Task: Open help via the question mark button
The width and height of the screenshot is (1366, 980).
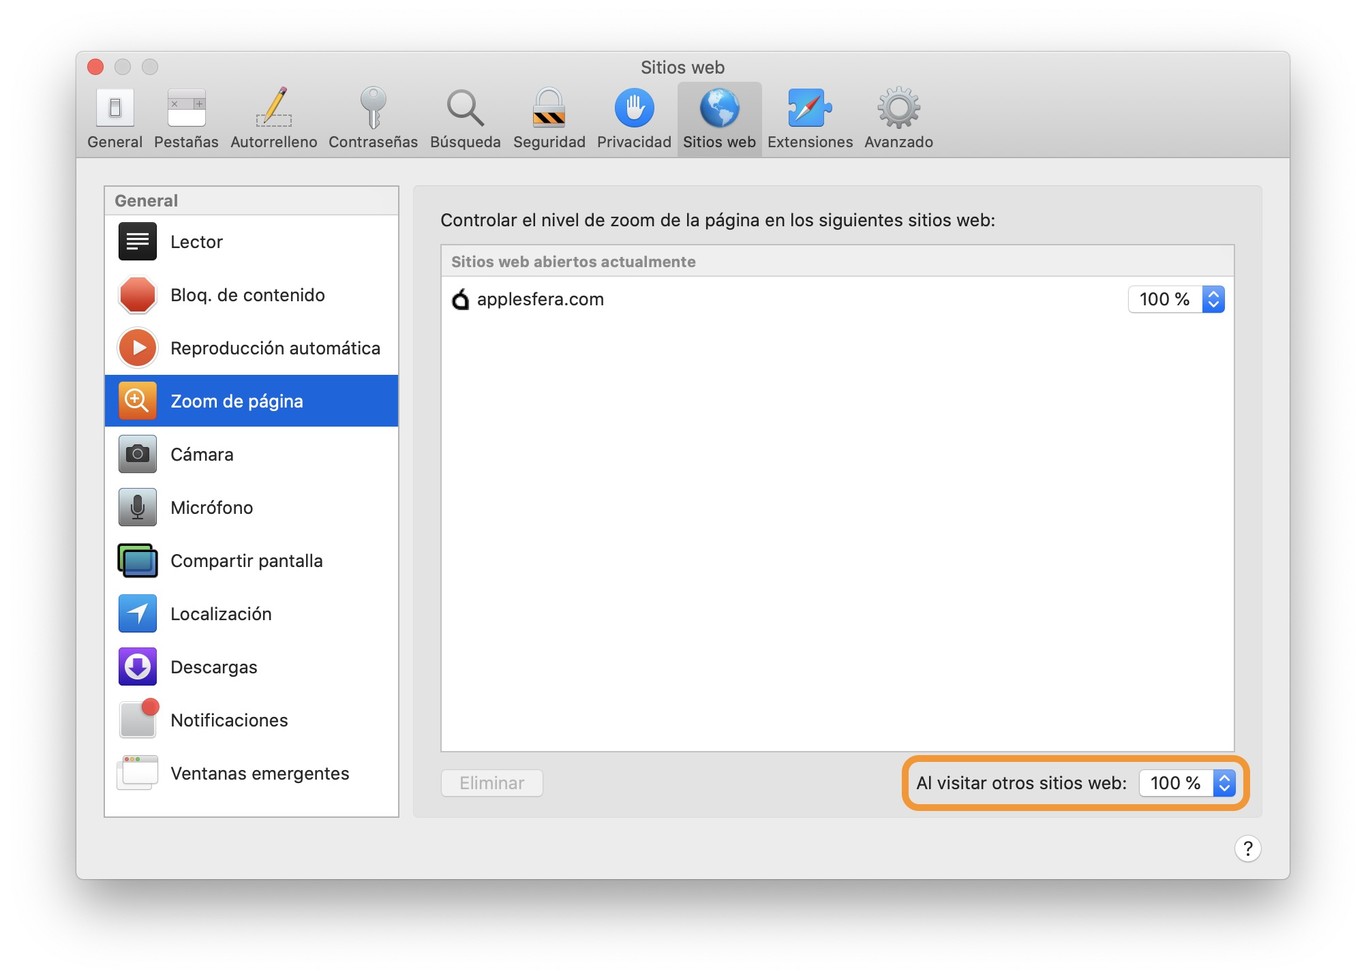Action: coord(1247,848)
